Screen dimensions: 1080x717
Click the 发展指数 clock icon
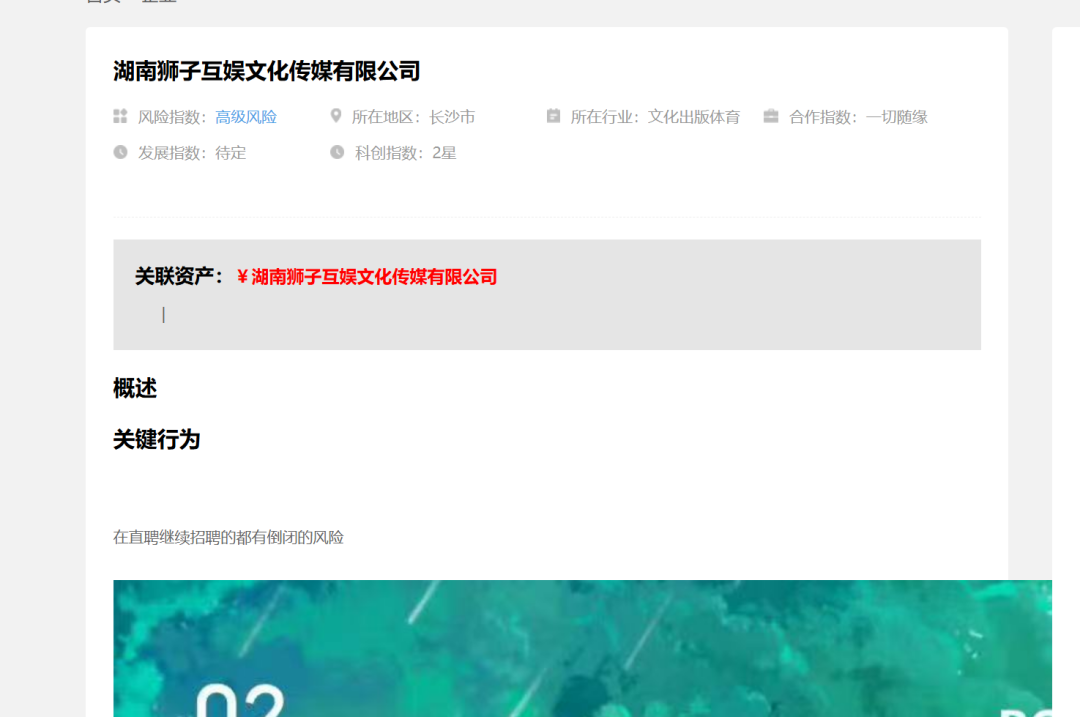click(120, 152)
